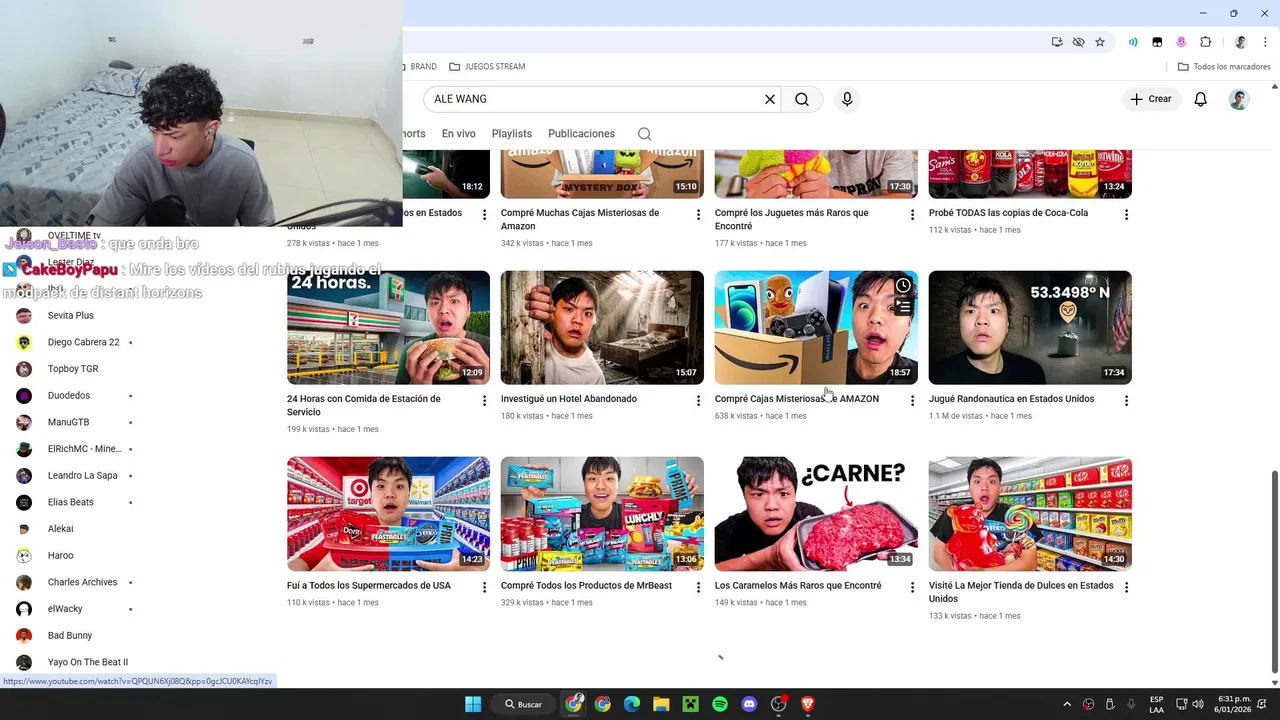
Task: Click the page's vertical scrollbar thumb
Action: [1274, 571]
